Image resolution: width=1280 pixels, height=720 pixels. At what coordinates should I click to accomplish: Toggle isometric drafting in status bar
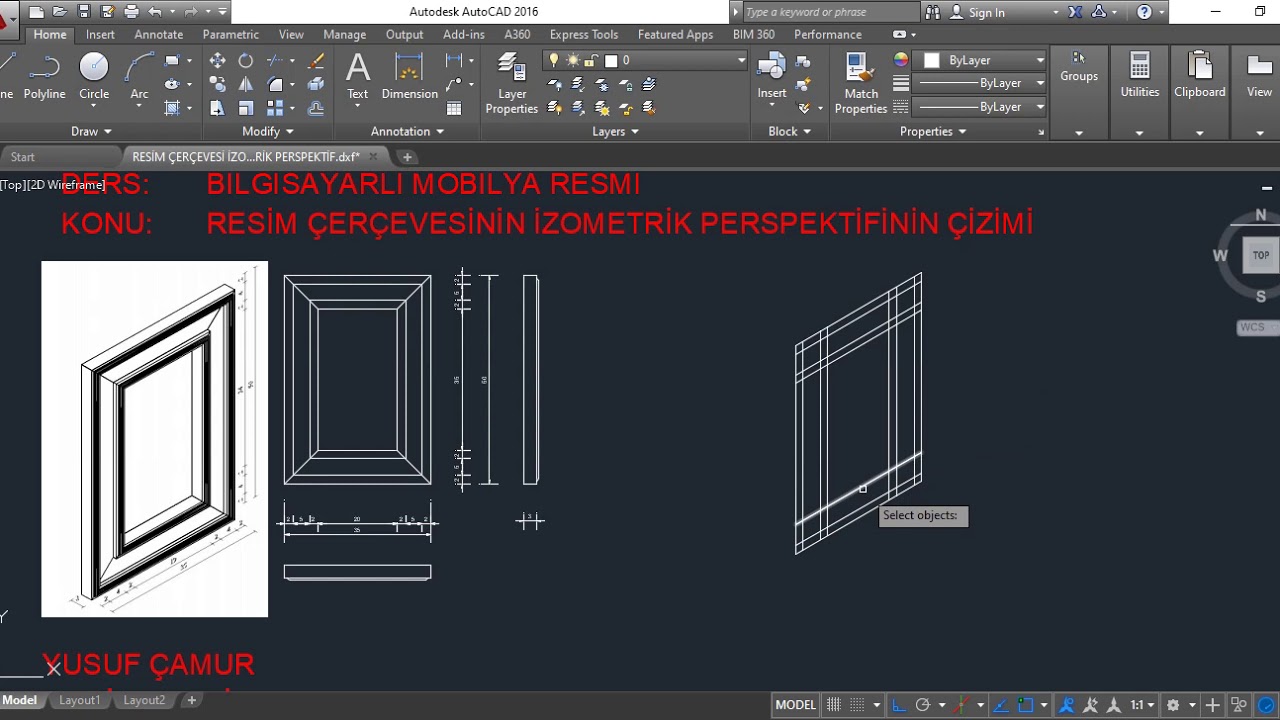[x=962, y=705]
